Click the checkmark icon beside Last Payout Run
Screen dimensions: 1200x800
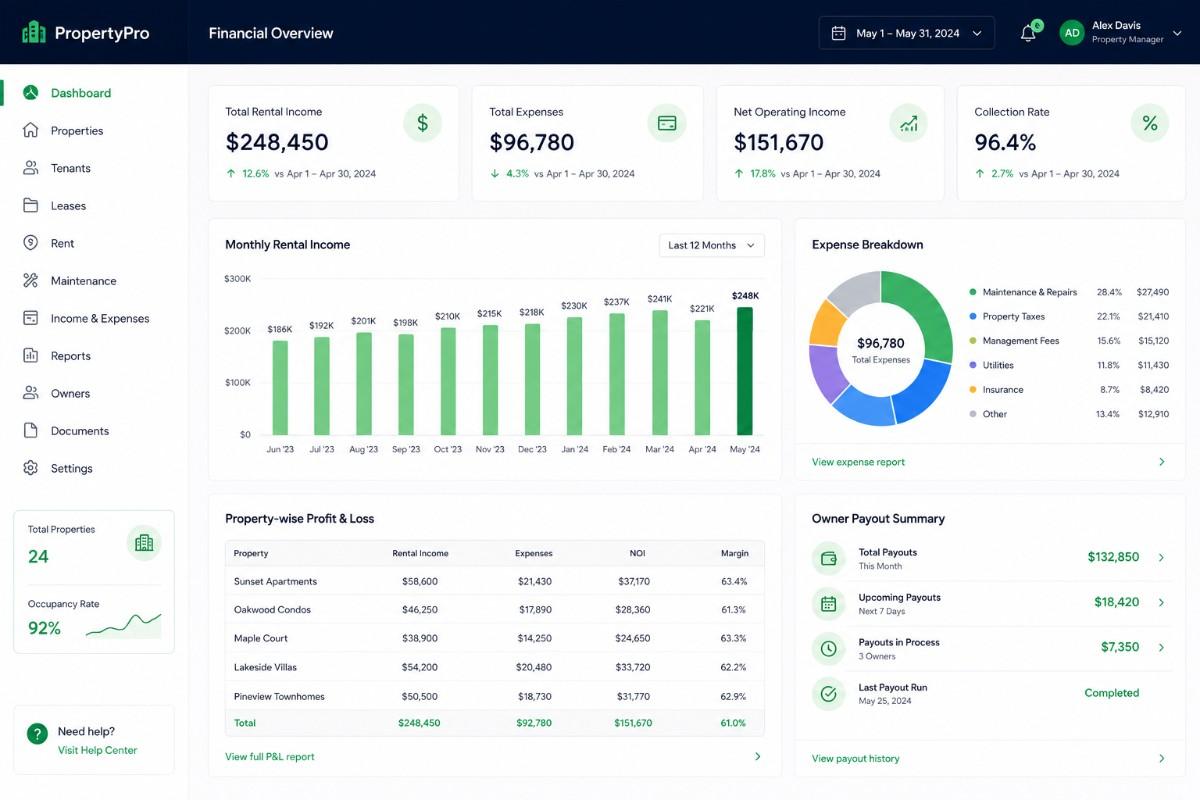click(828, 693)
